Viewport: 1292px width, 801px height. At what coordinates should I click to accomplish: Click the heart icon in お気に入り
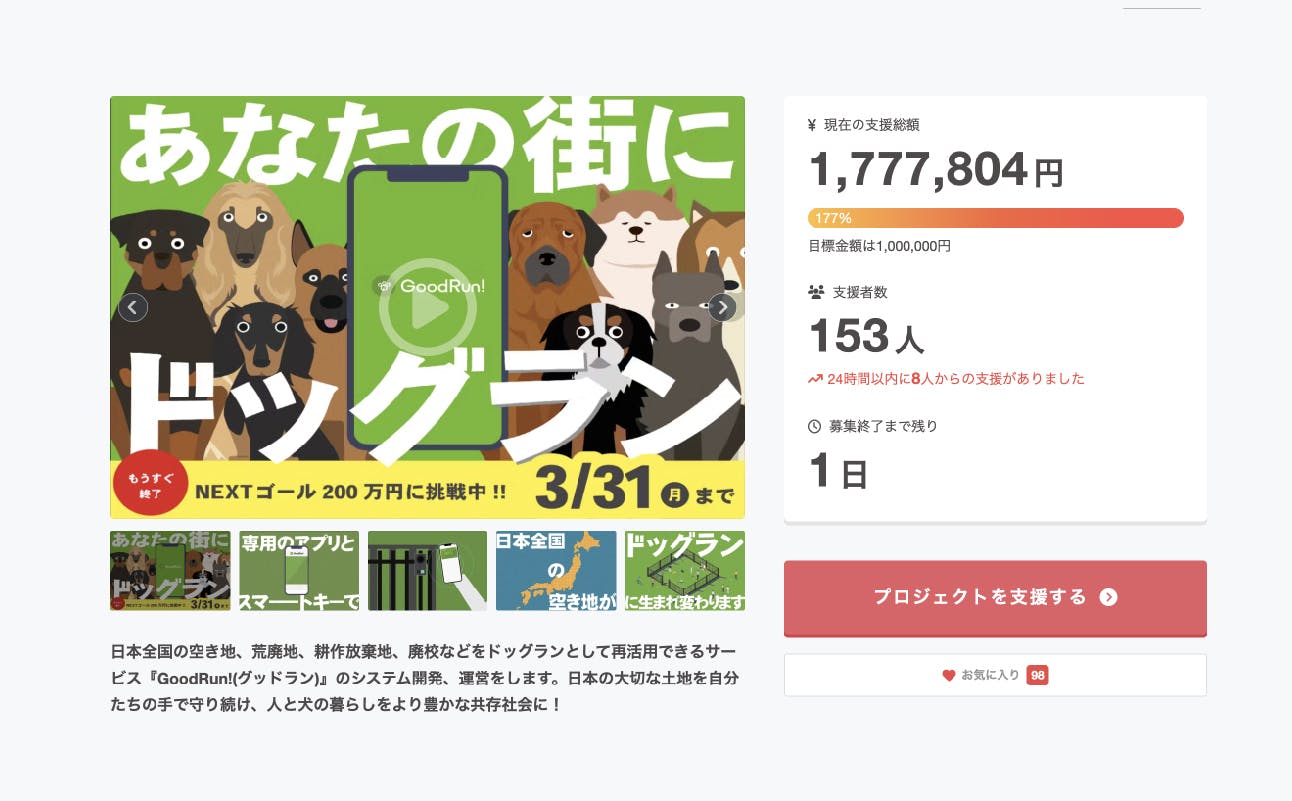click(x=949, y=676)
